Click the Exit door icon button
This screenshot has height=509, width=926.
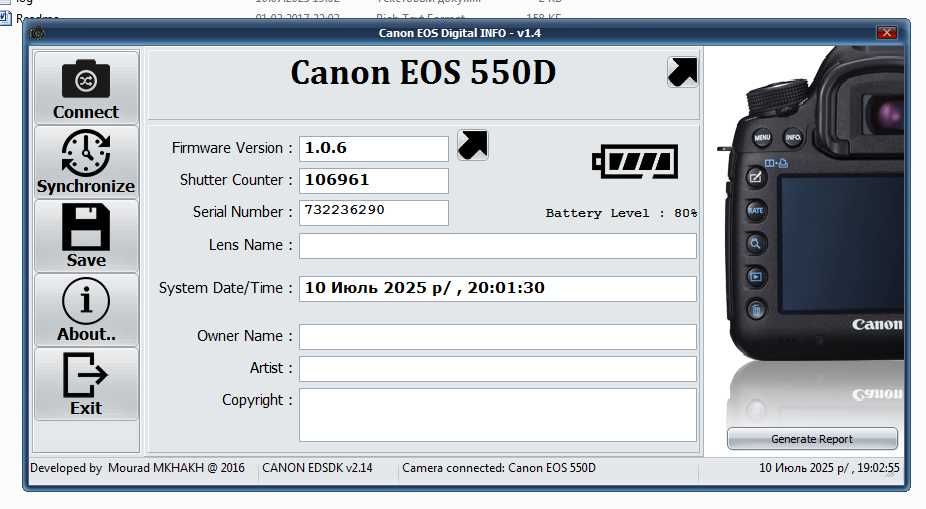point(86,384)
